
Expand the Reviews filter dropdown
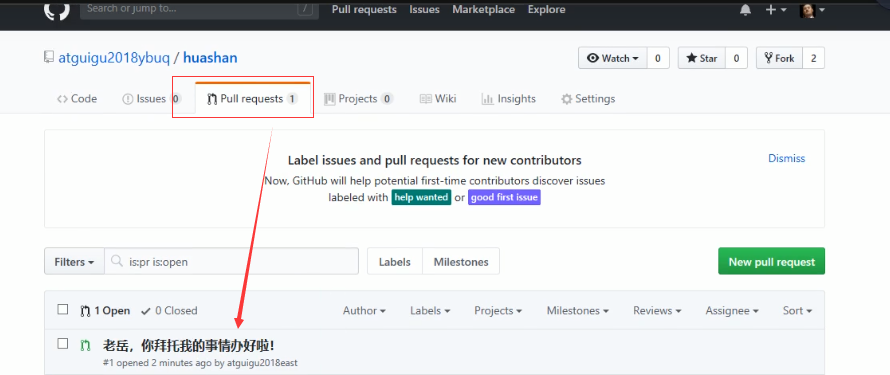[657, 310]
